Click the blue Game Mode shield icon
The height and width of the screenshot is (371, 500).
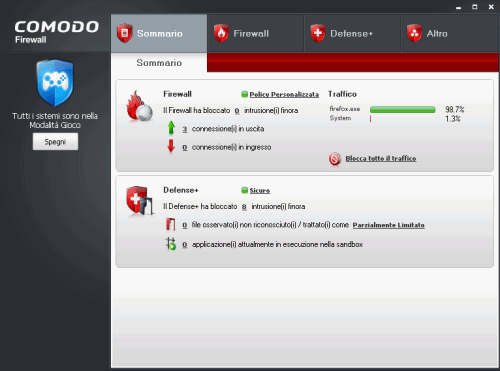point(55,83)
